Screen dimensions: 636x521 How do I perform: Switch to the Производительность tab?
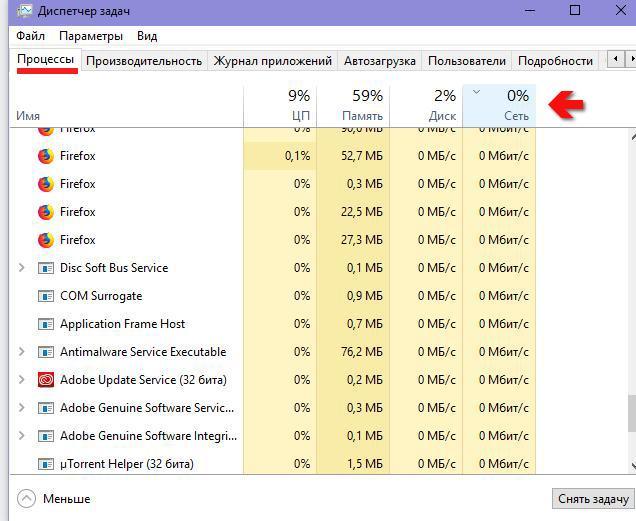click(x=144, y=61)
